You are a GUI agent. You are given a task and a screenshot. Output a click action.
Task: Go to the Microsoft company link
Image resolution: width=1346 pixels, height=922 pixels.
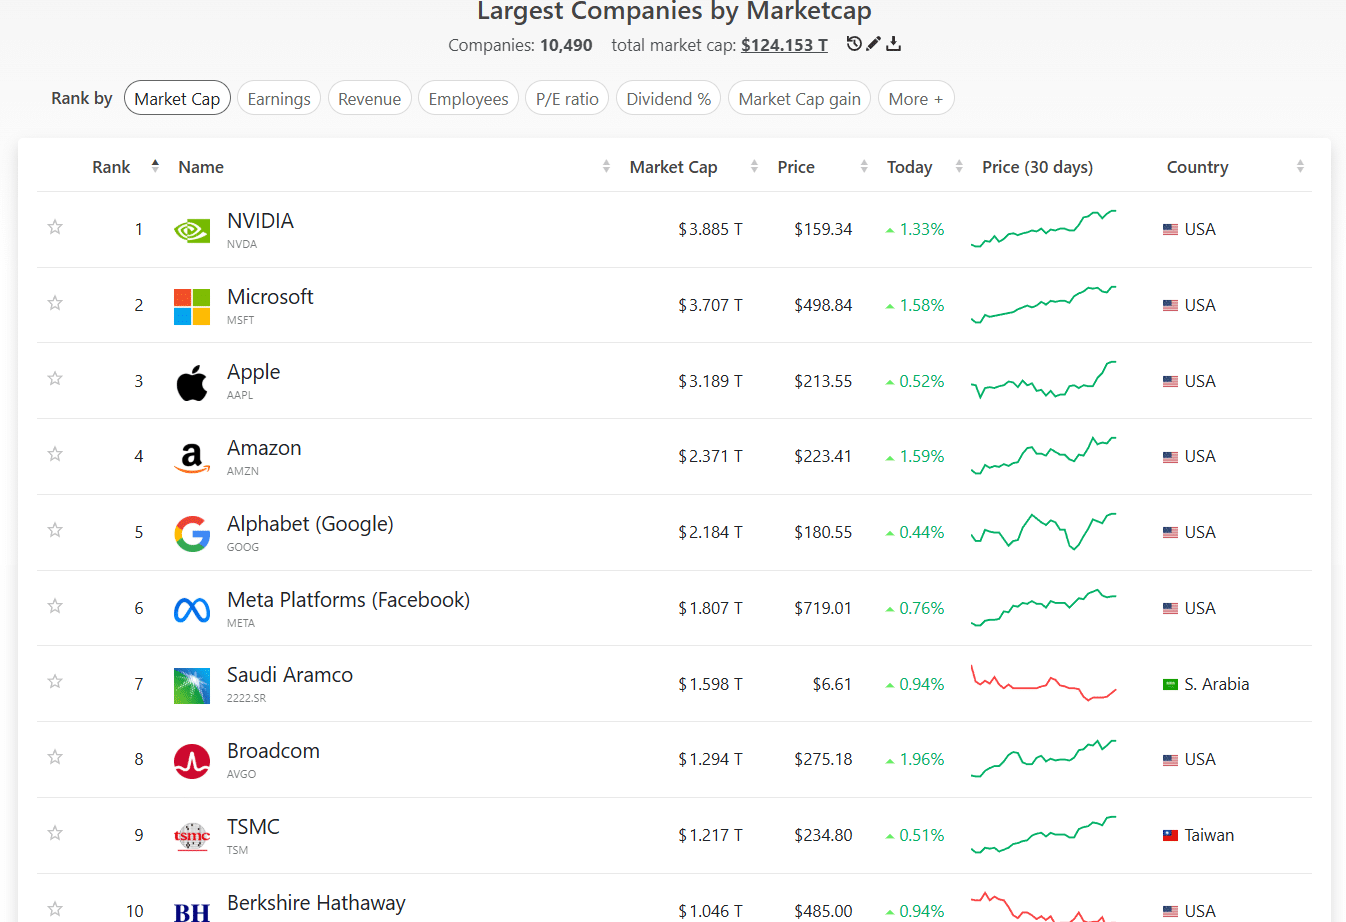coord(270,297)
